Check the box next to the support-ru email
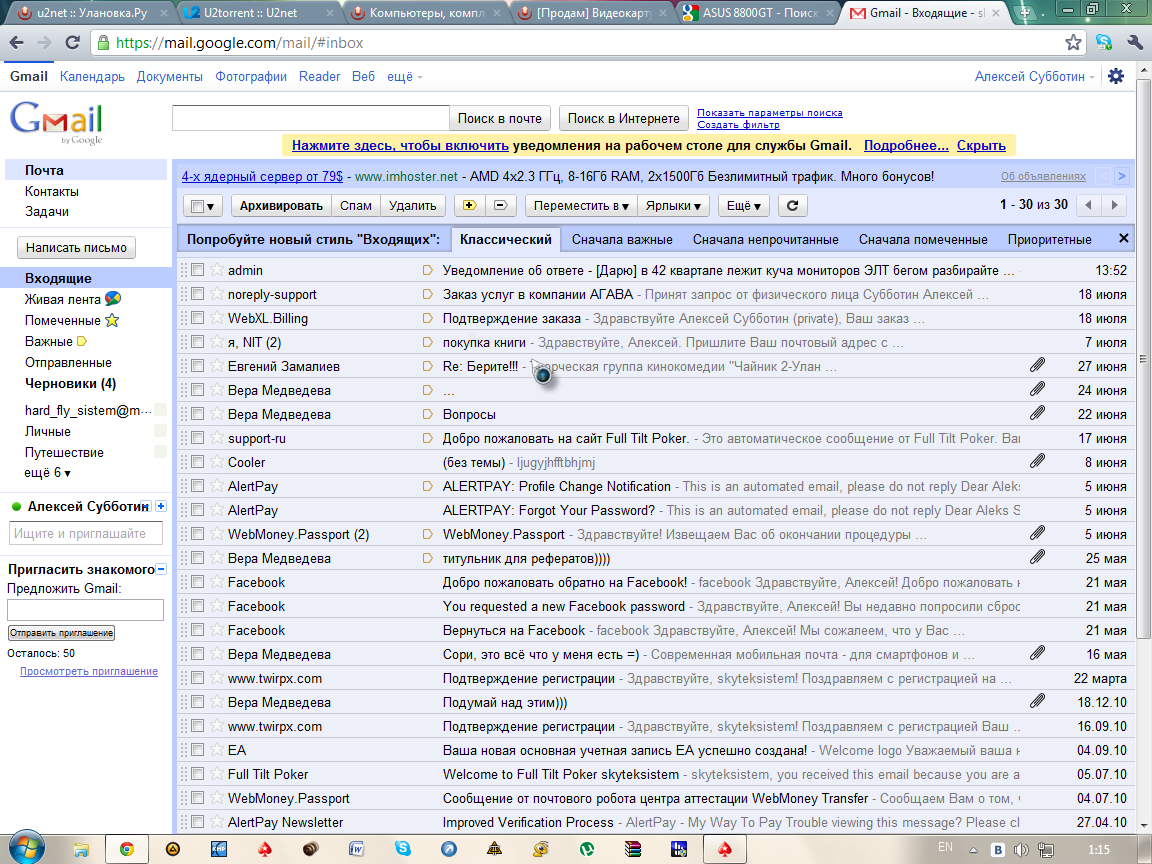Screen dimensions: 1152x864 pyautogui.click(x=198, y=438)
